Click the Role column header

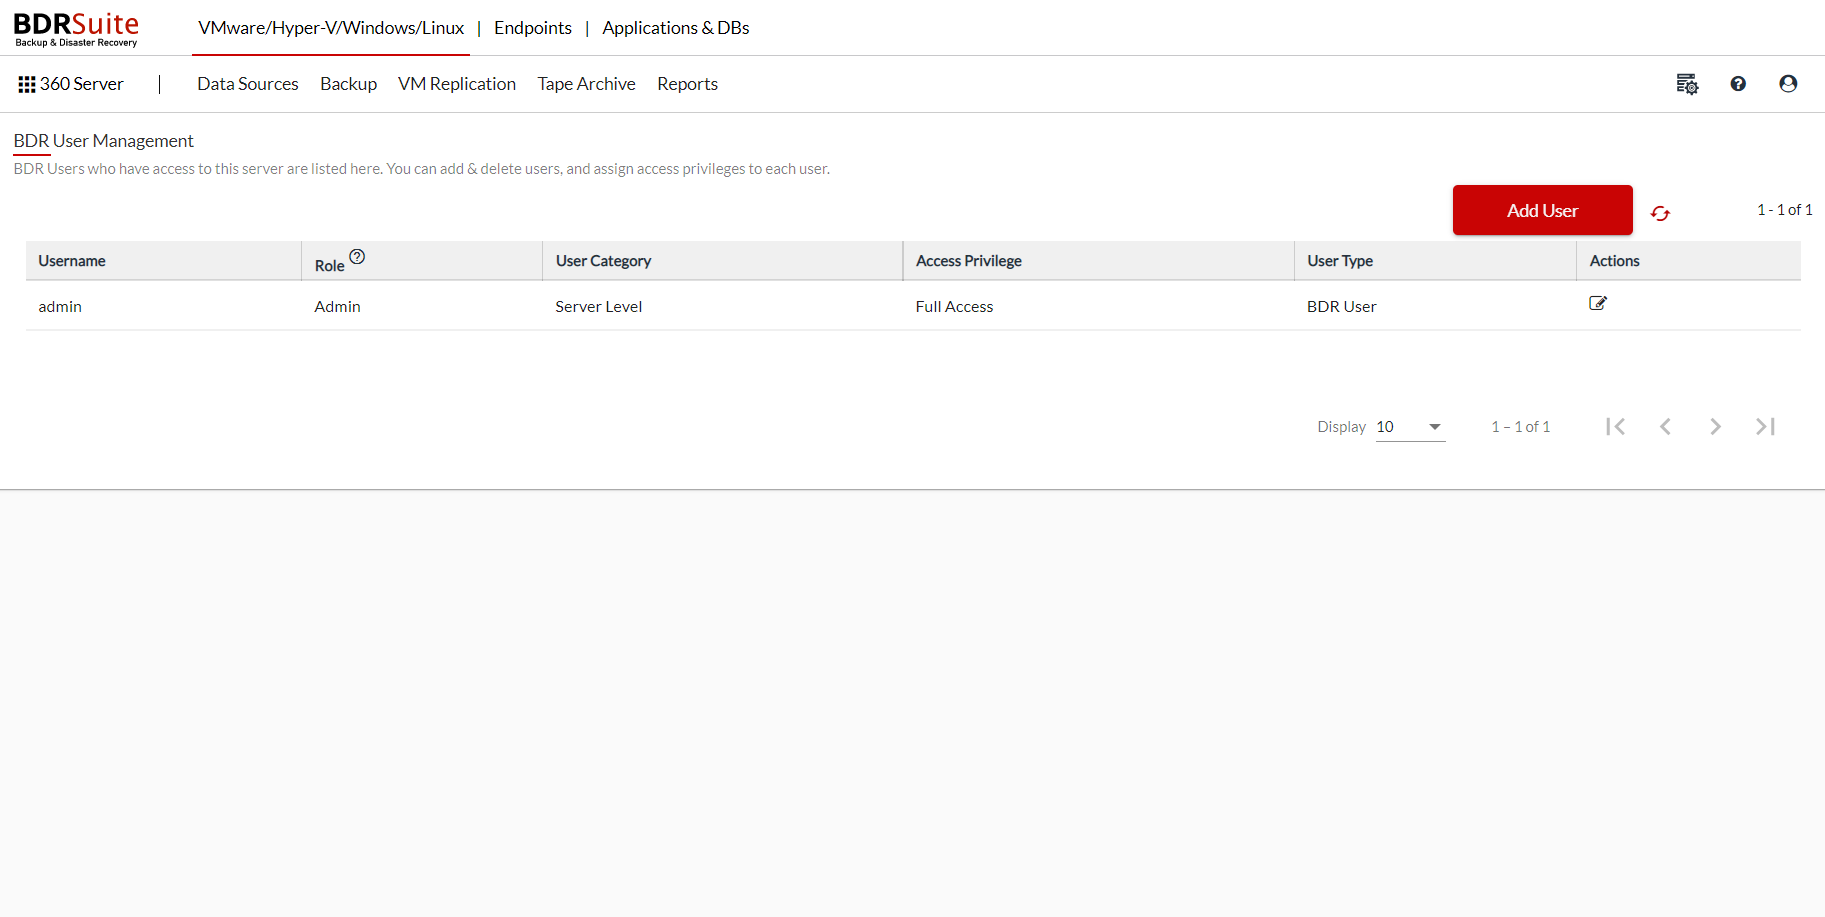329,265
